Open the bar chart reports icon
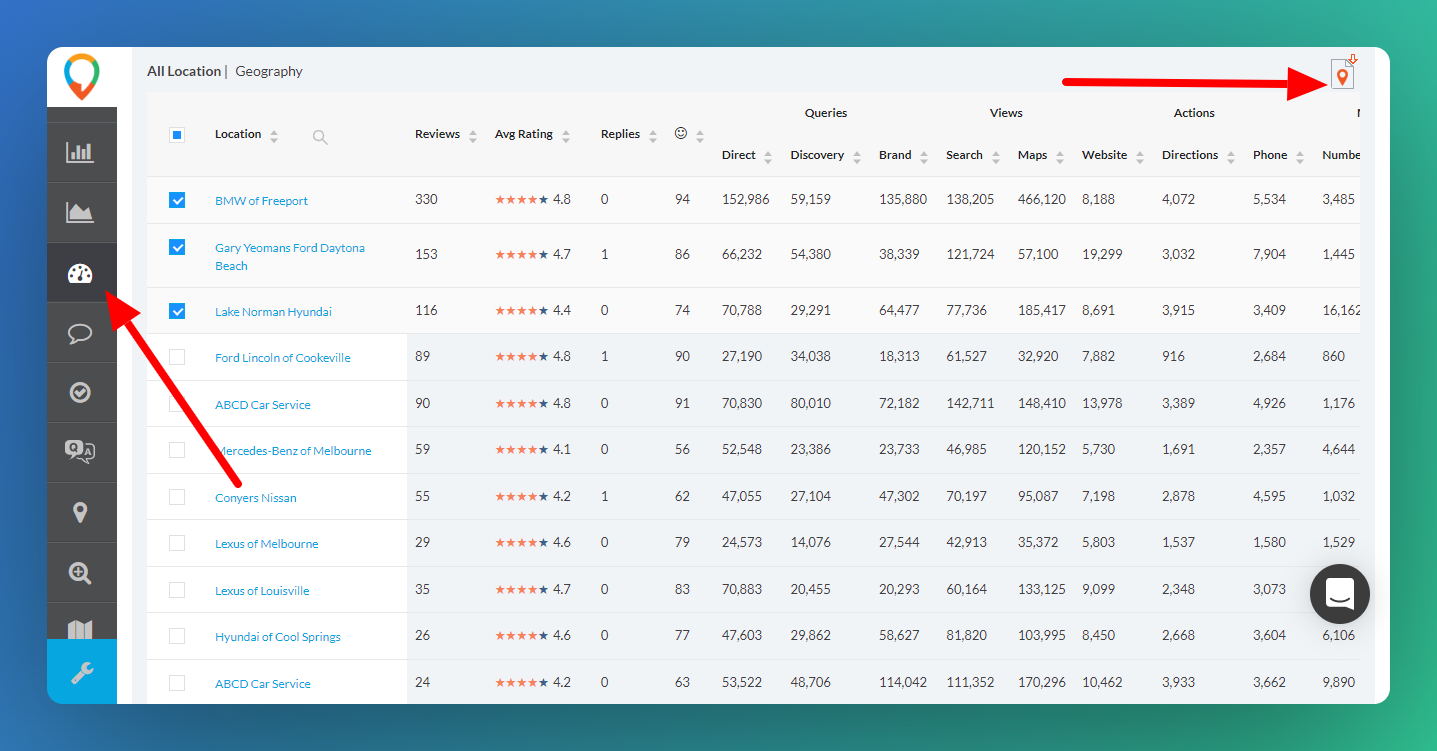1437x751 pixels. (80, 152)
